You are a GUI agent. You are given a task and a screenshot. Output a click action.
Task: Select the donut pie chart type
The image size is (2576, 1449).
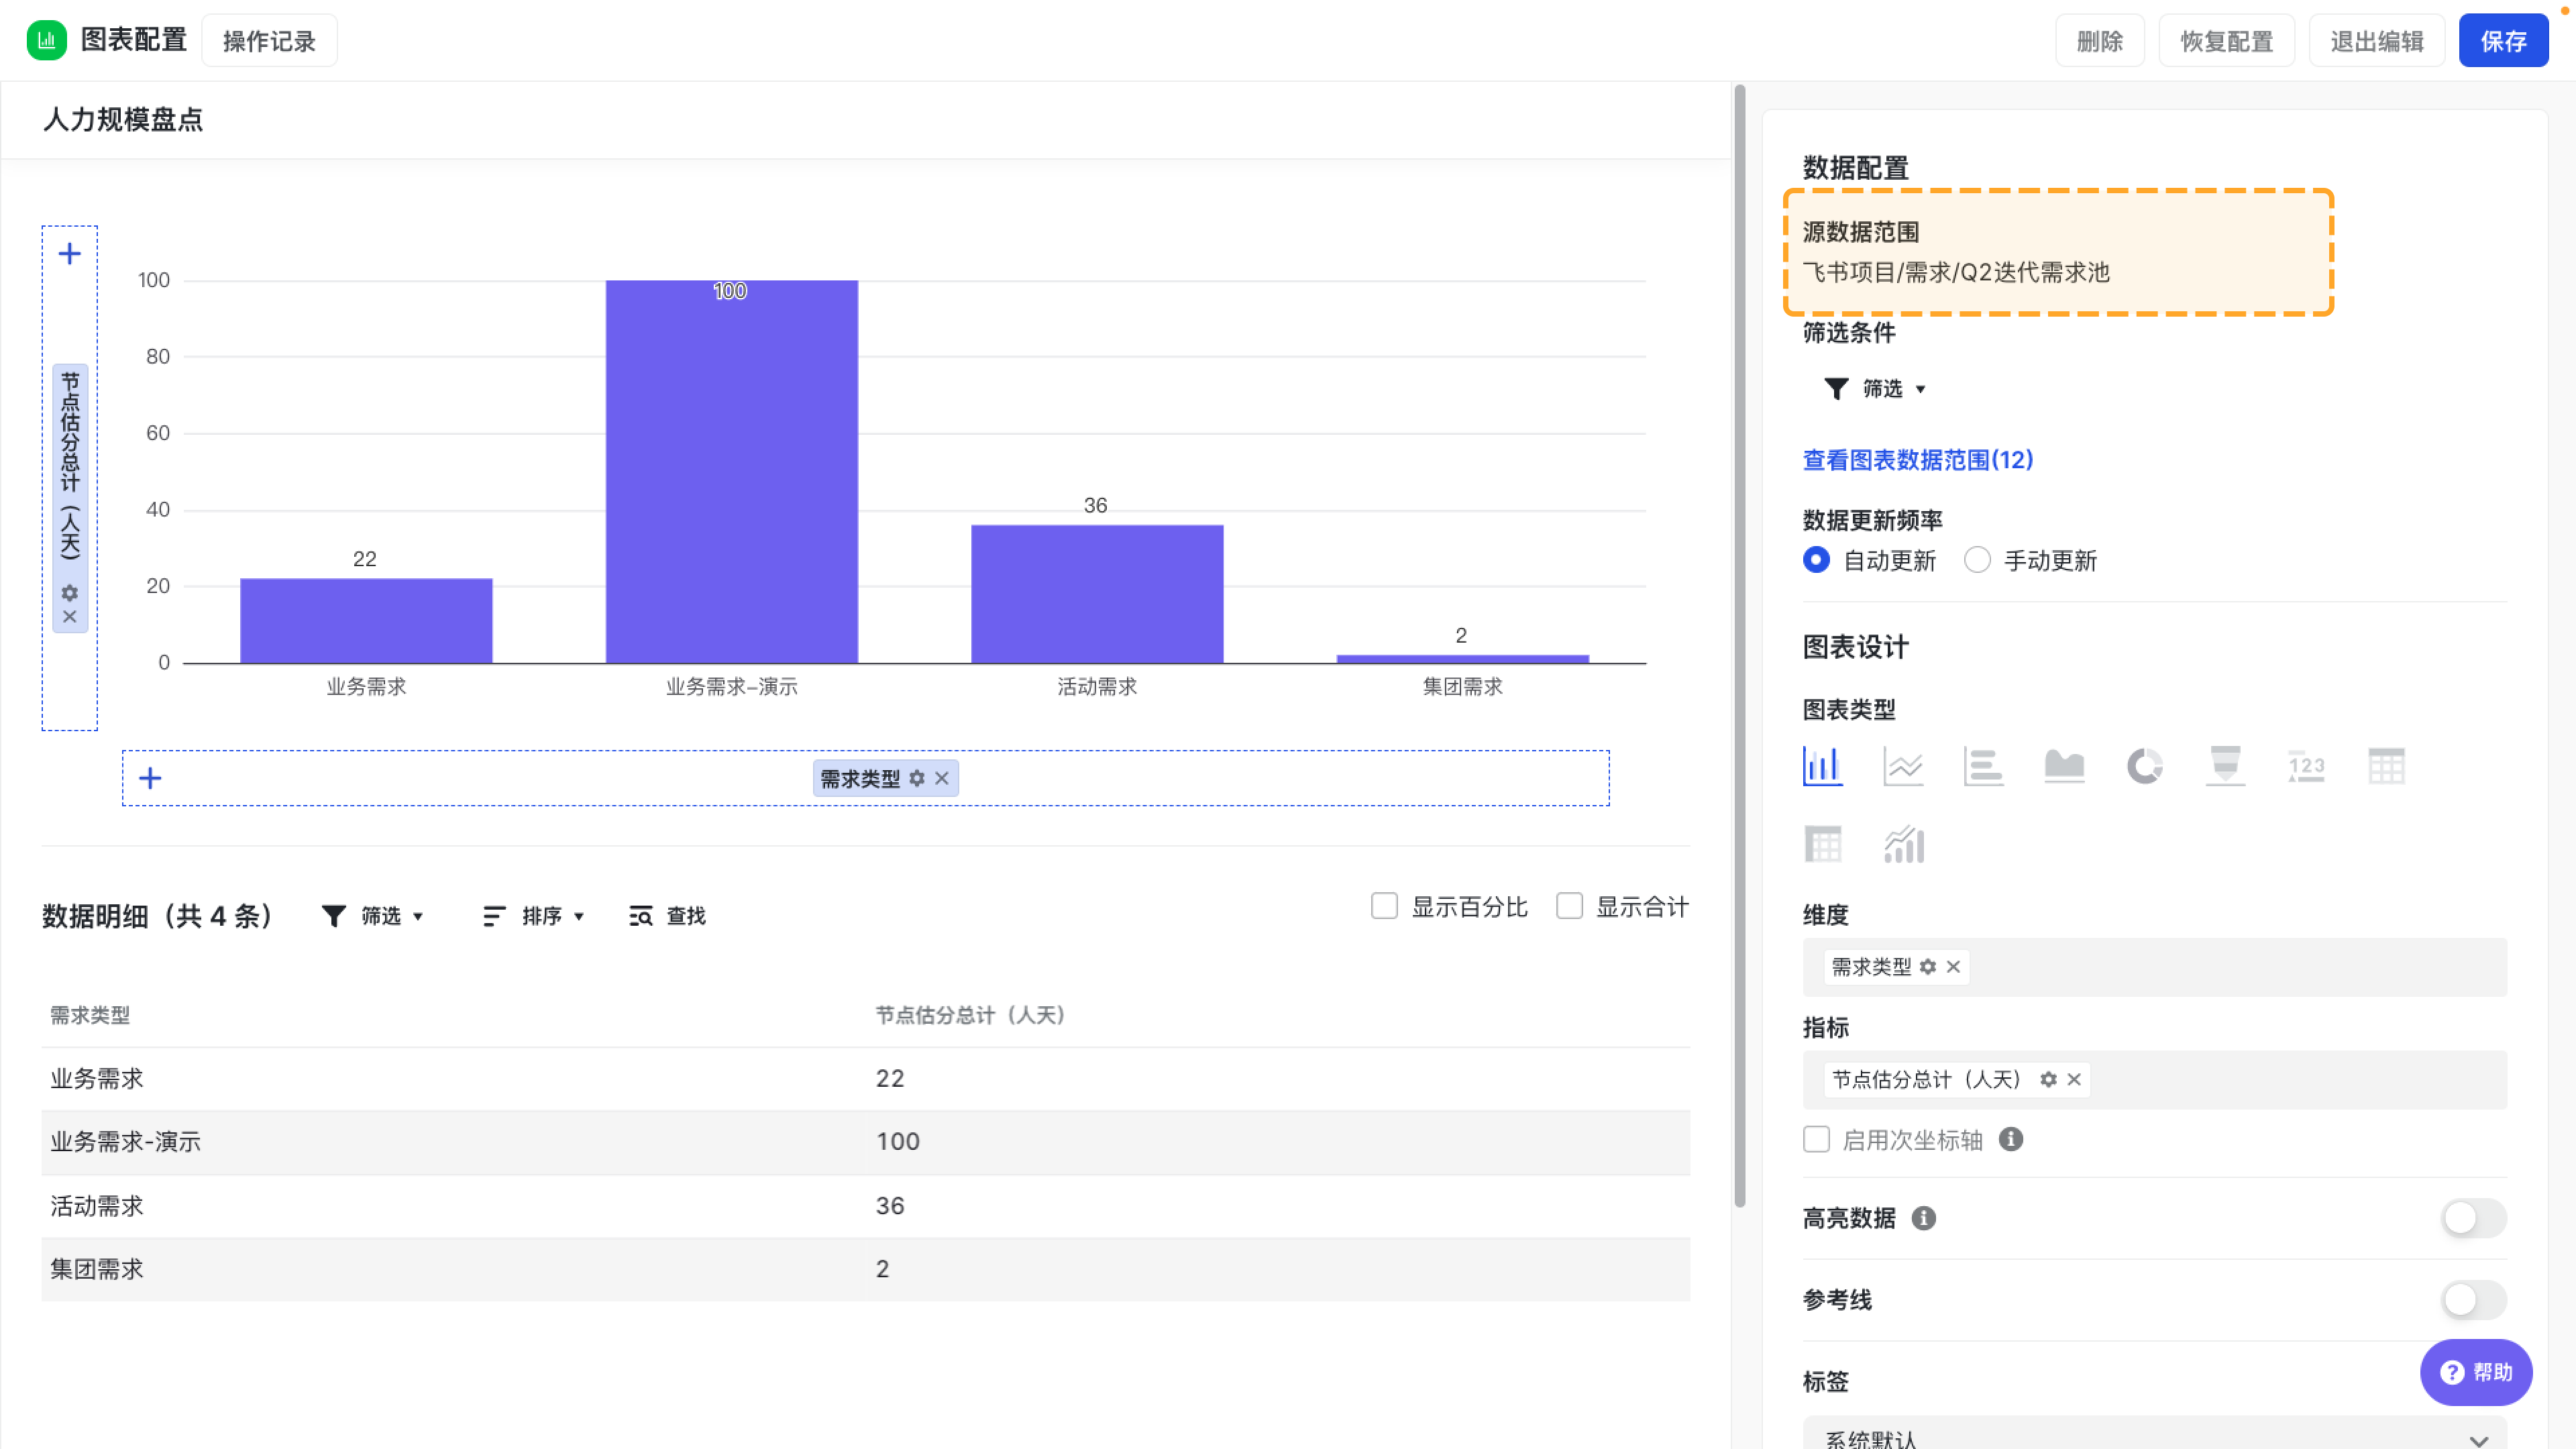point(2144,767)
